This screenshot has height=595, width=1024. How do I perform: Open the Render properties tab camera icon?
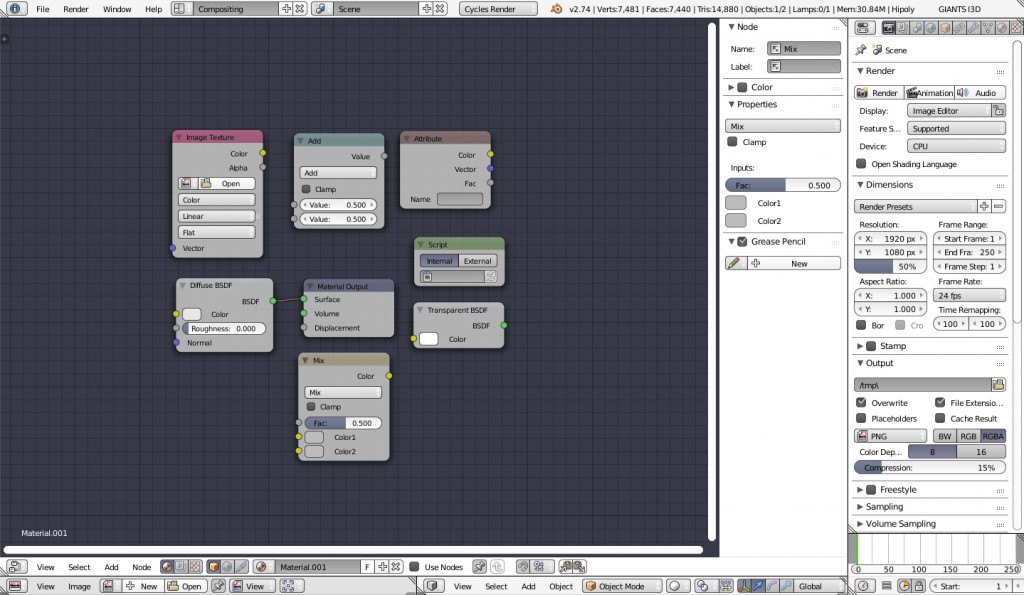click(887, 25)
